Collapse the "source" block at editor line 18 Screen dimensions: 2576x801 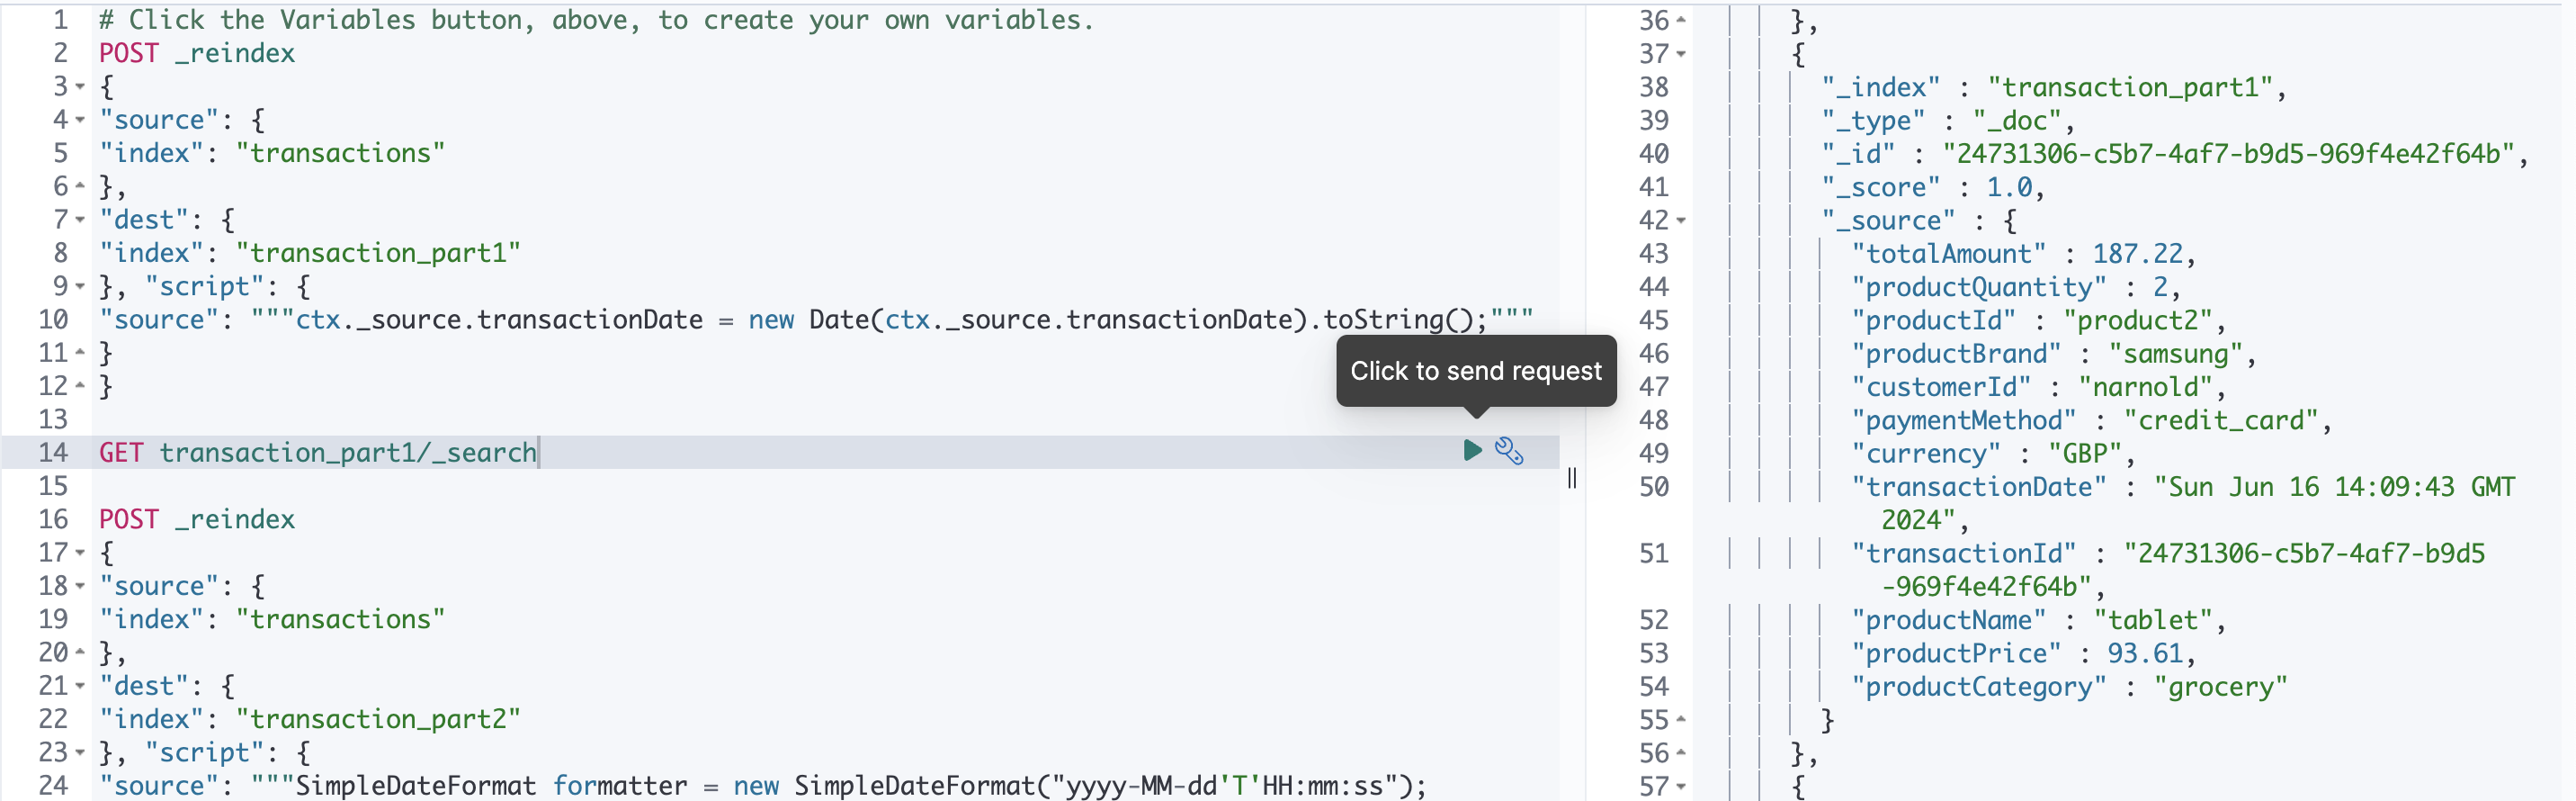[x=80, y=586]
